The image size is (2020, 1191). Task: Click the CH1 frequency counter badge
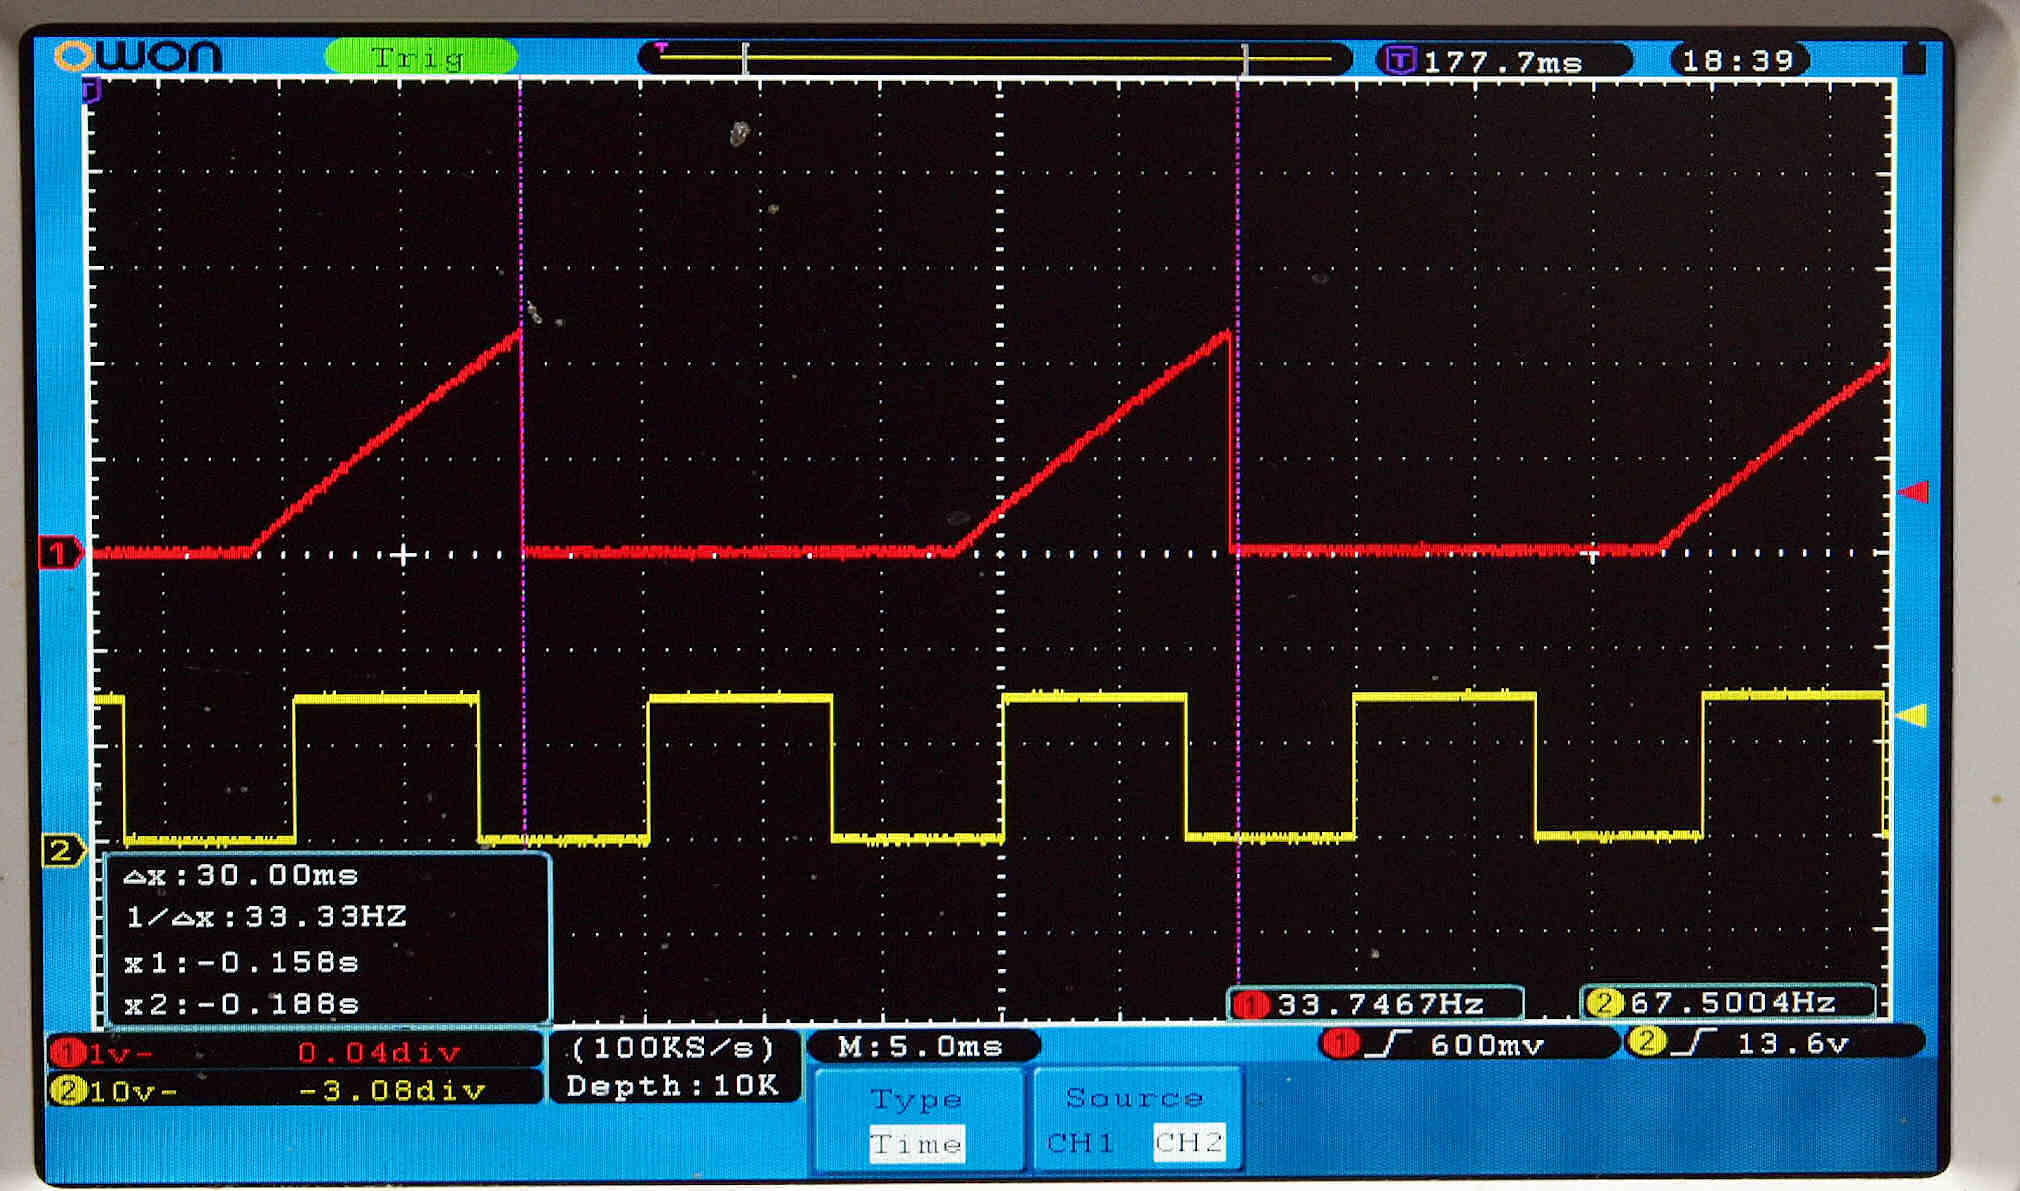pos(1375,1003)
